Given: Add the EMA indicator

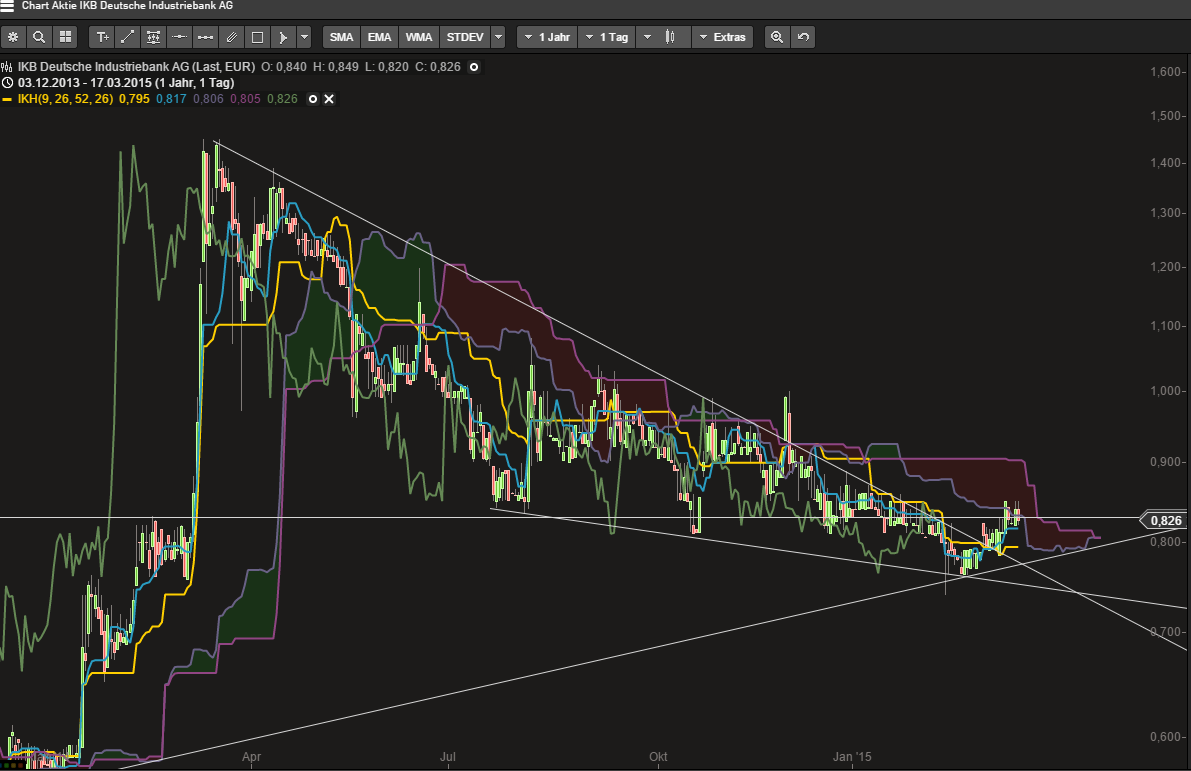Looking at the screenshot, I should pyautogui.click(x=379, y=37).
